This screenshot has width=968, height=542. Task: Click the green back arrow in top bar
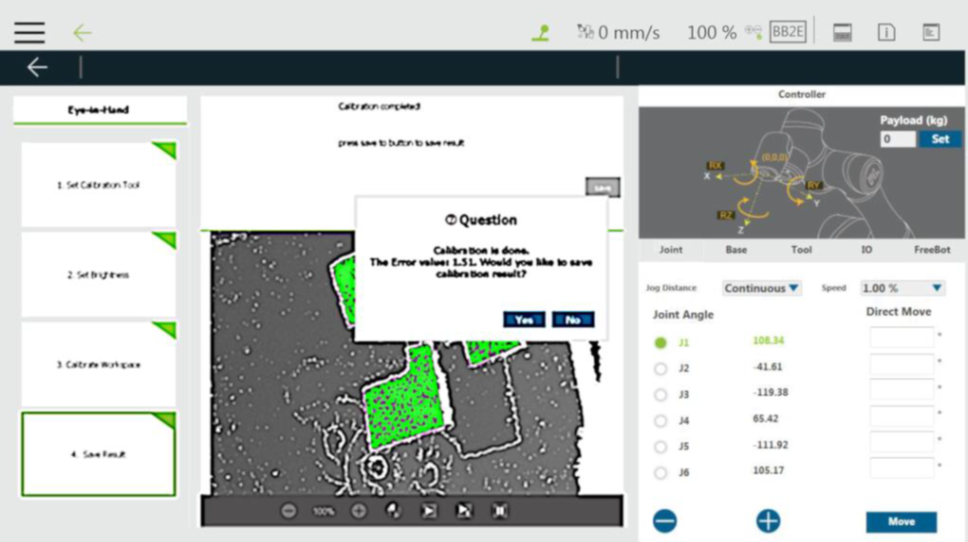point(82,32)
